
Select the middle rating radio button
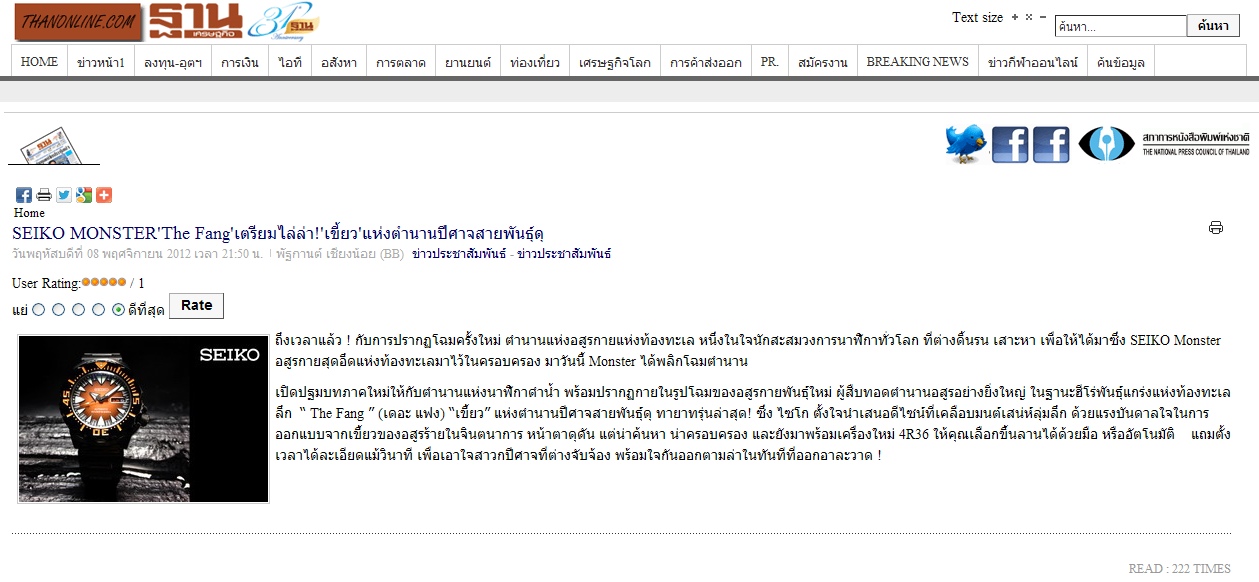tap(79, 310)
